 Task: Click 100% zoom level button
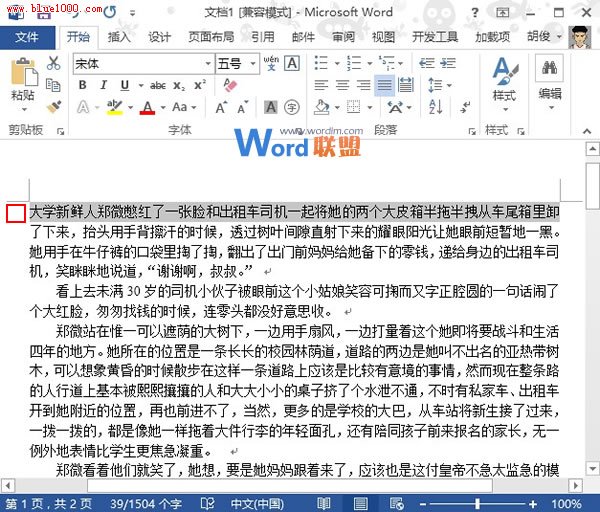coord(566,504)
